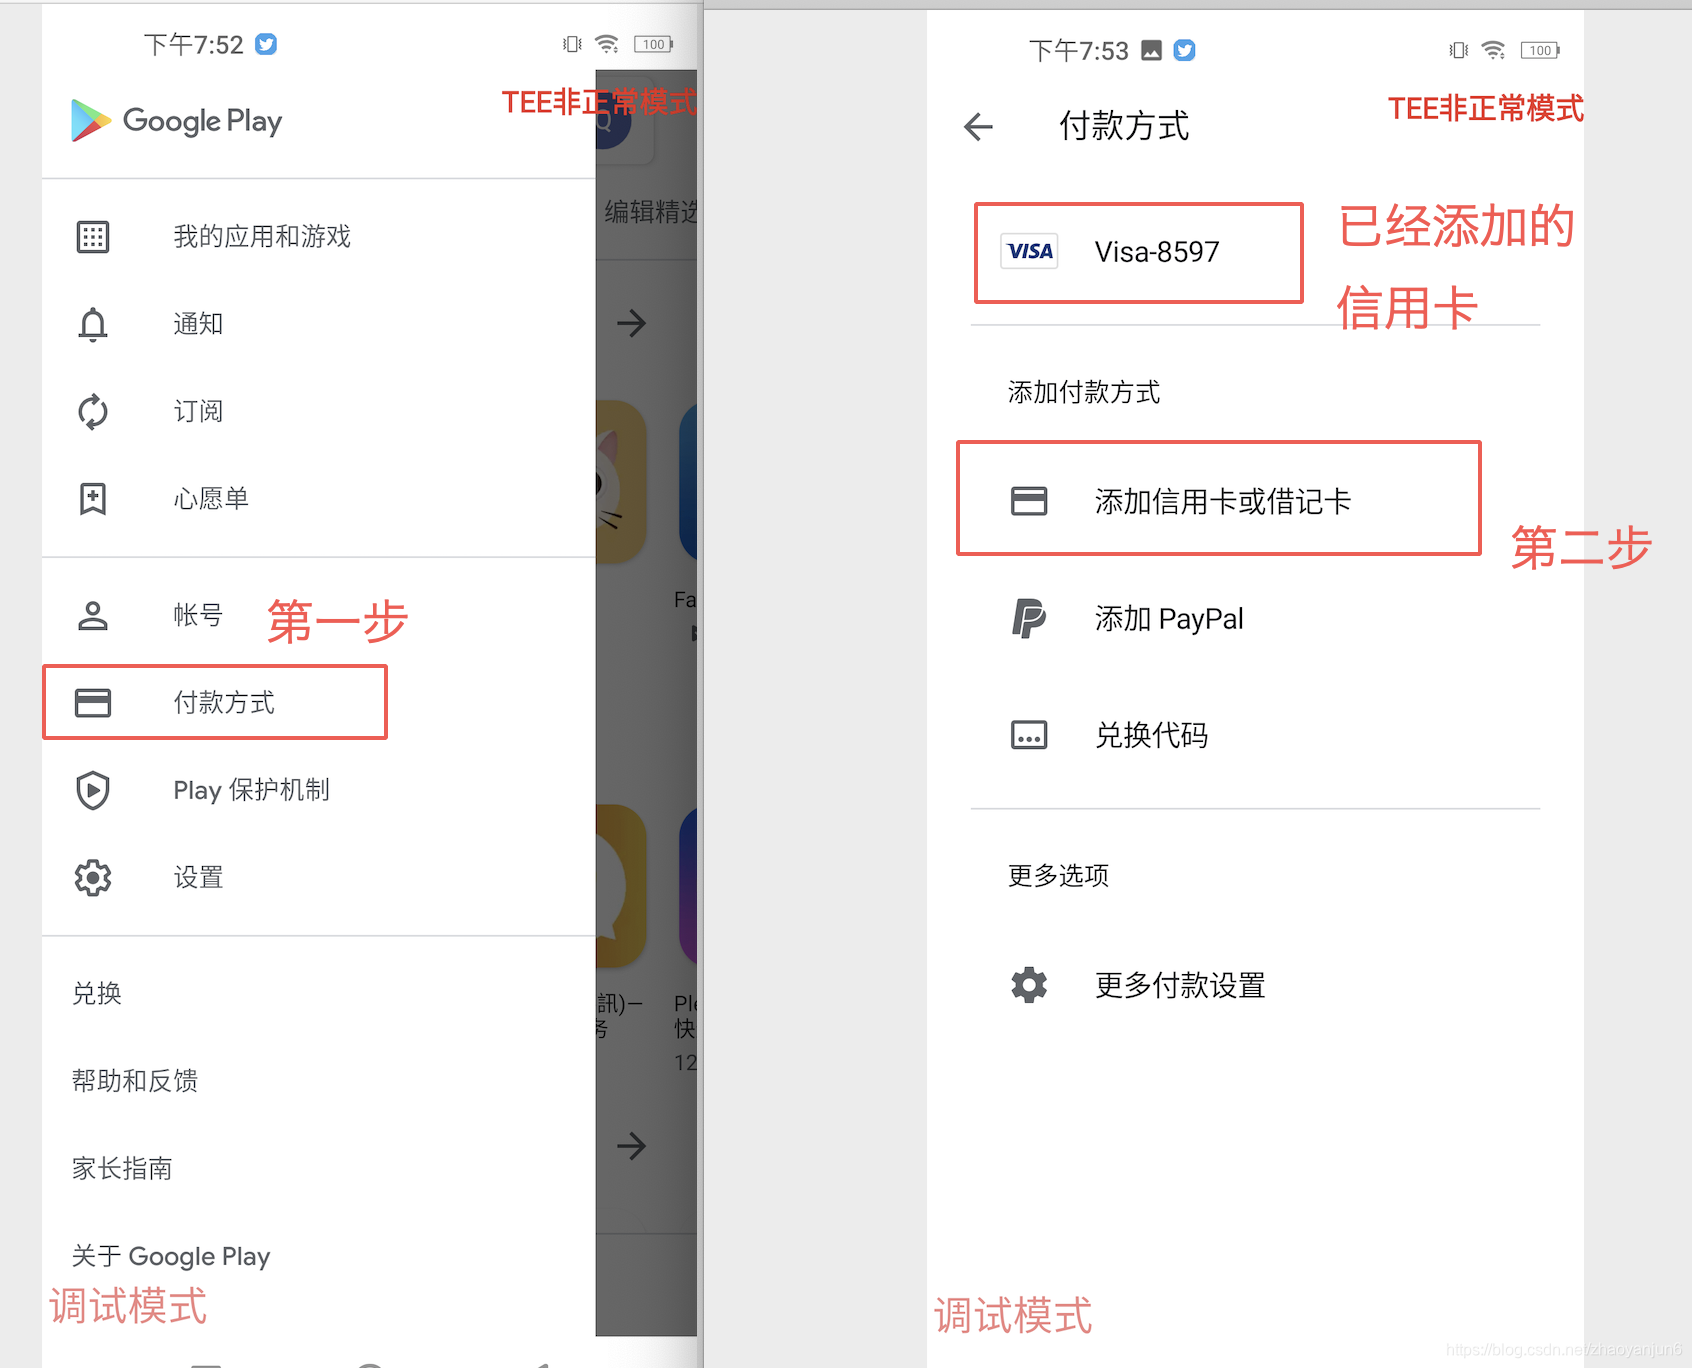Screen dimensions: 1692x1368
Task: Tap blue notification icon in left status bar
Action: [266, 44]
